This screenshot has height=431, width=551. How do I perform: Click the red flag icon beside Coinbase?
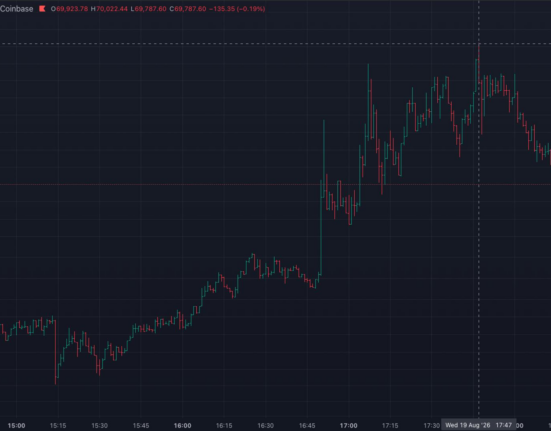click(42, 9)
